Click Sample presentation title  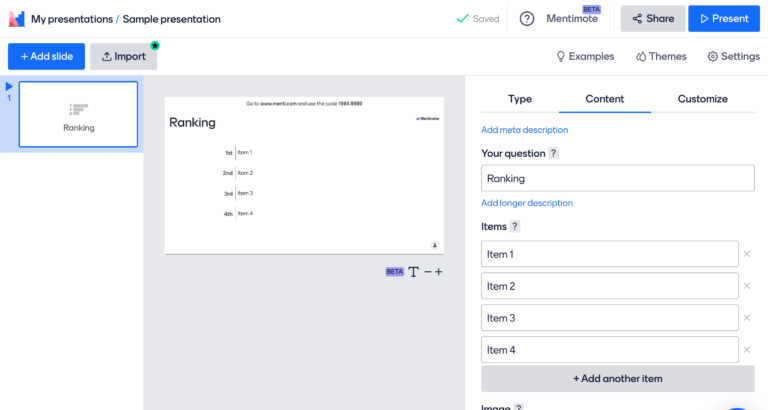171,19
